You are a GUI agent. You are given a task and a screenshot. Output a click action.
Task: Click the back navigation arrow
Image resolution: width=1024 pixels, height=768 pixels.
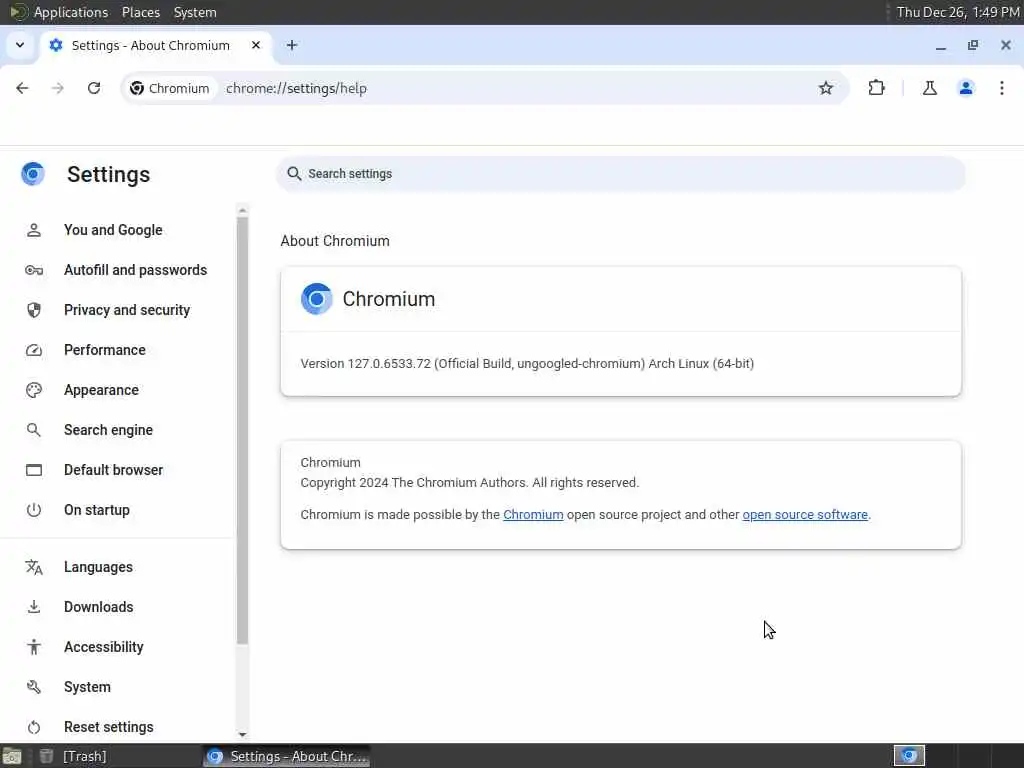22,88
